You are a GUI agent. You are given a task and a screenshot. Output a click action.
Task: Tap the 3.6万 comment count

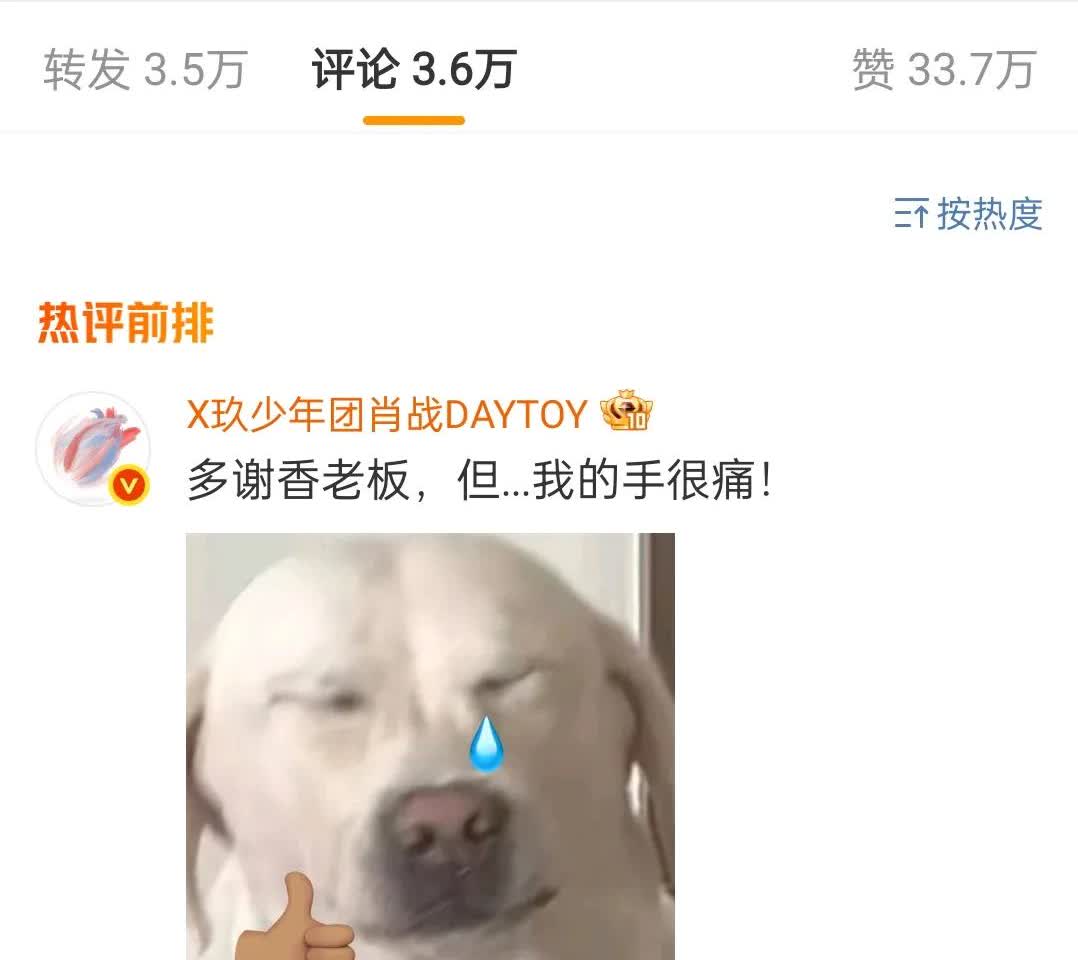464,69
